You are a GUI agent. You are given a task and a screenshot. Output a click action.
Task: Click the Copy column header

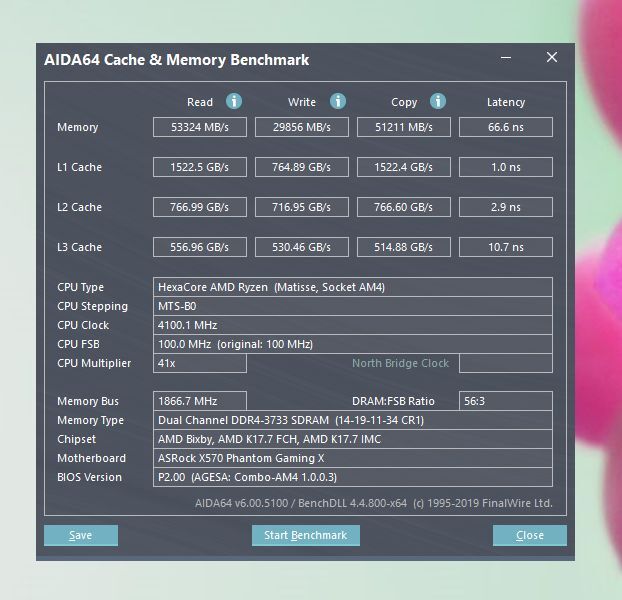pyautogui.click(x=404, y=103)
